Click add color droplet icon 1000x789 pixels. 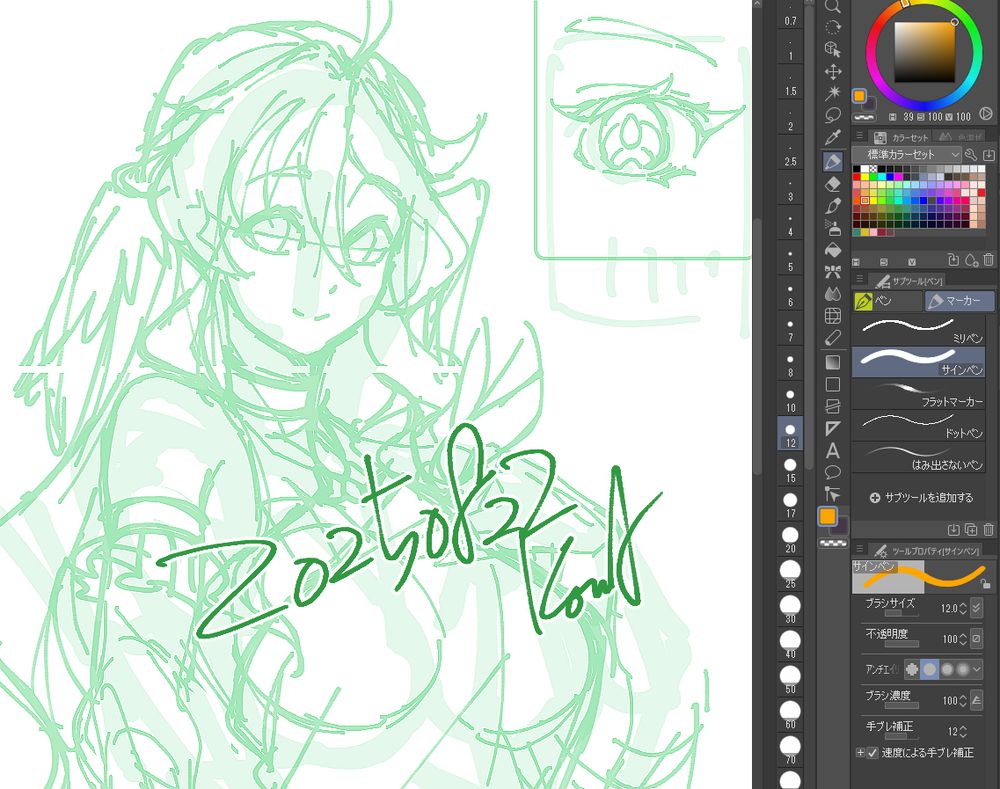click(x=971, y=260)
